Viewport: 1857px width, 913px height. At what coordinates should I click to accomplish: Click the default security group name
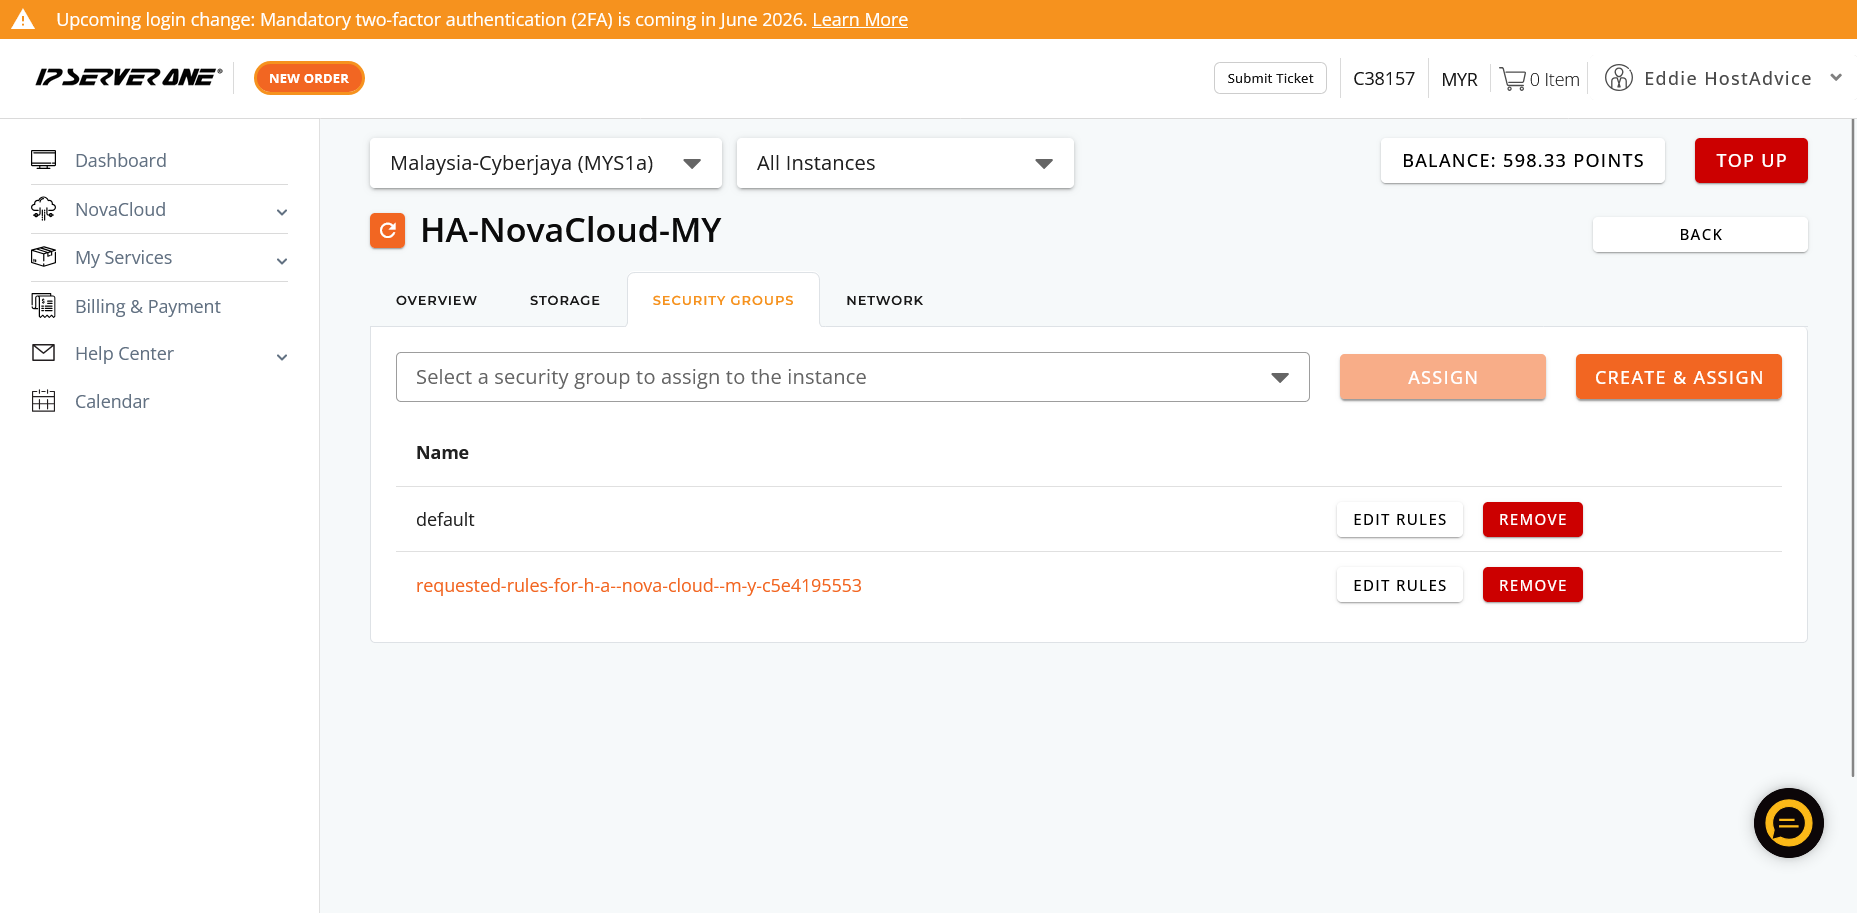445,519
